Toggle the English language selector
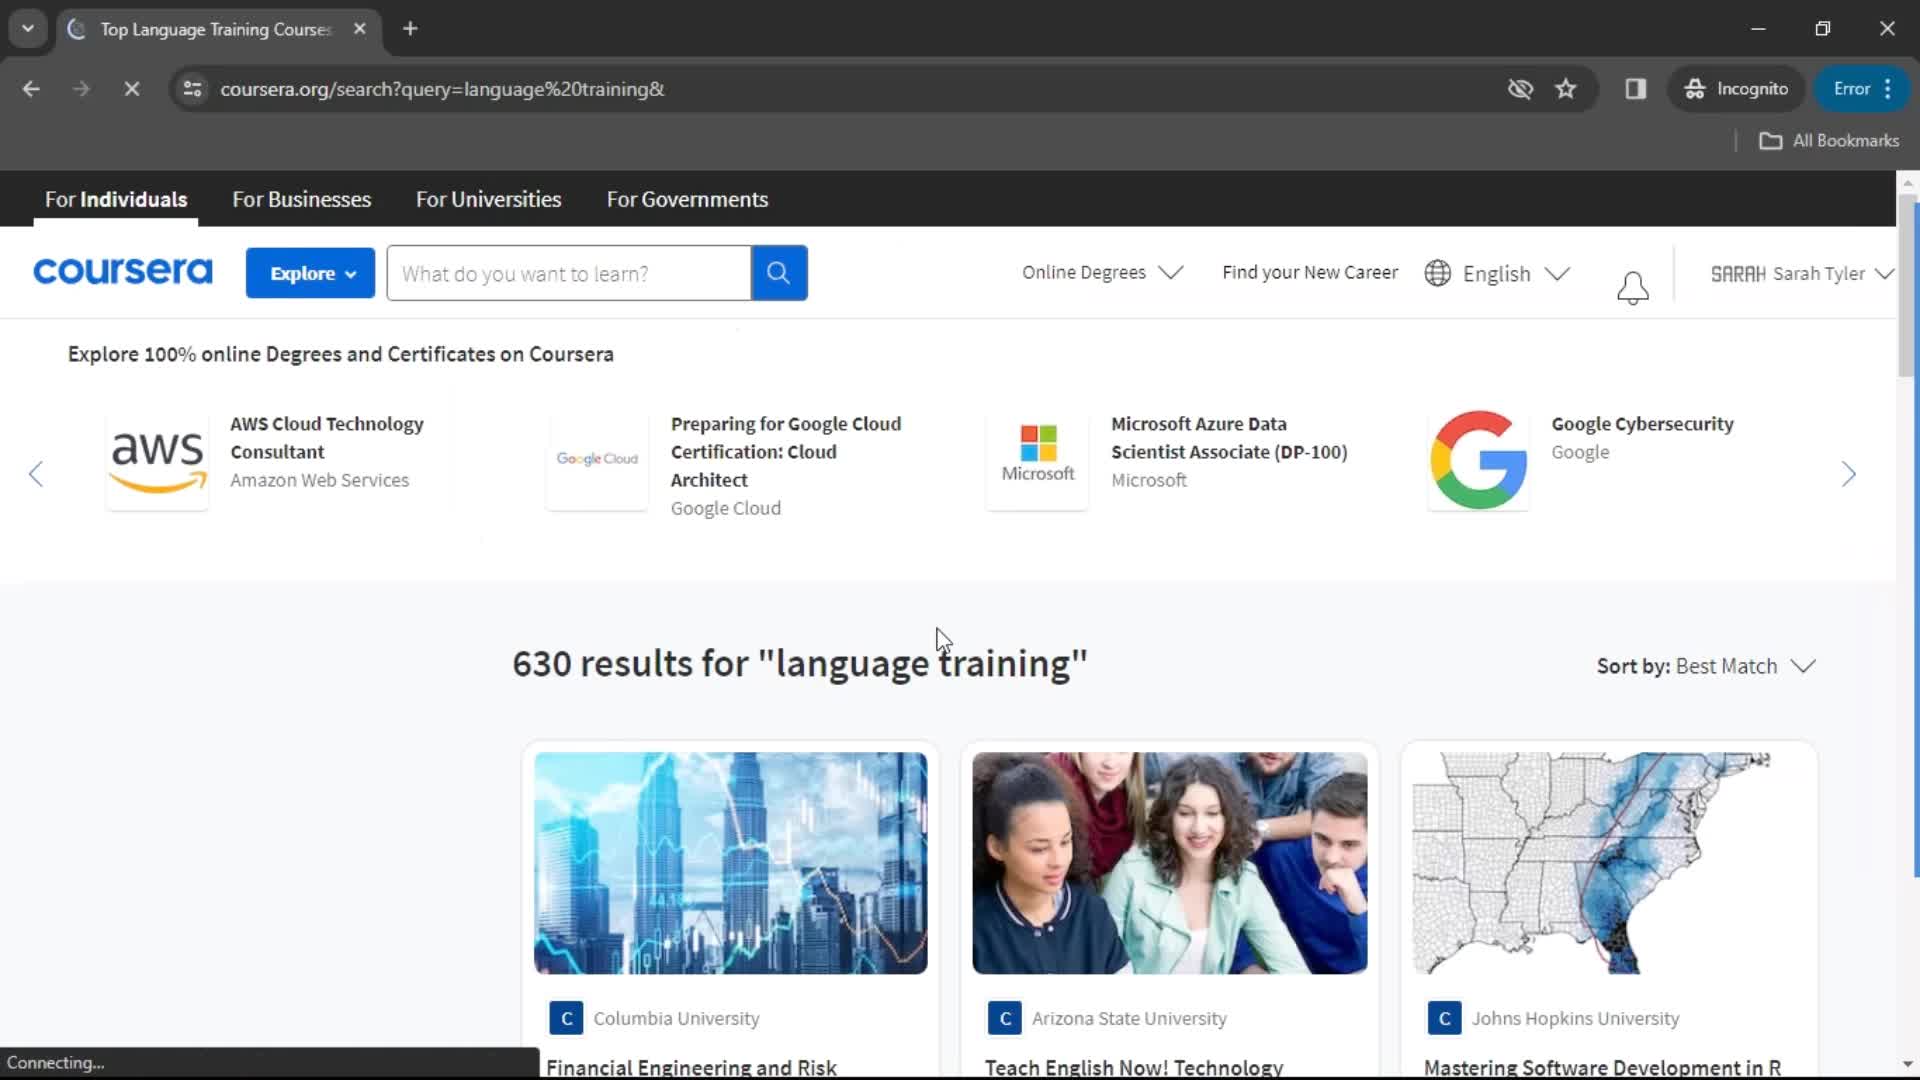This screenshot has width=1920, height=1080. (1495, 273)
